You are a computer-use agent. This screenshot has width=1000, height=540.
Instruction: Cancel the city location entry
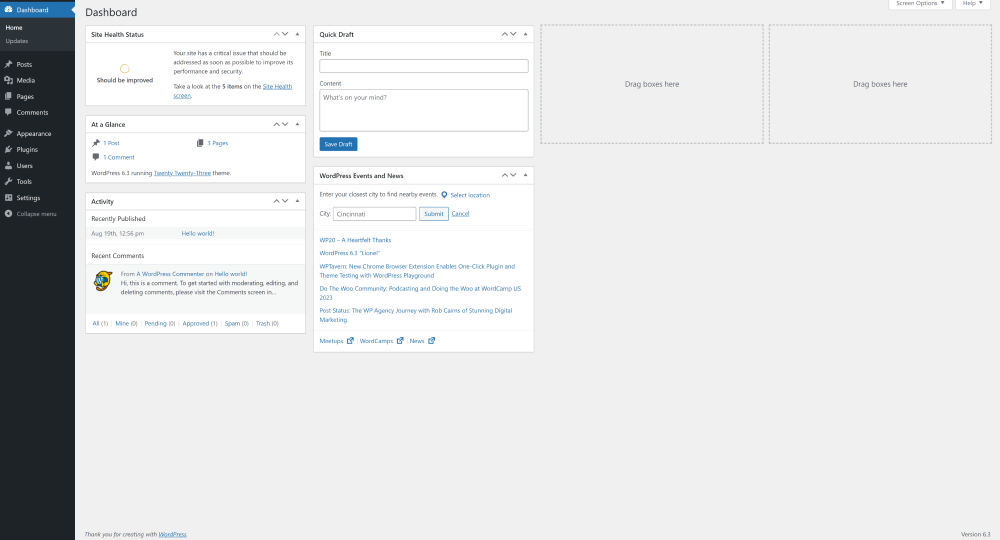coord(460,214)
